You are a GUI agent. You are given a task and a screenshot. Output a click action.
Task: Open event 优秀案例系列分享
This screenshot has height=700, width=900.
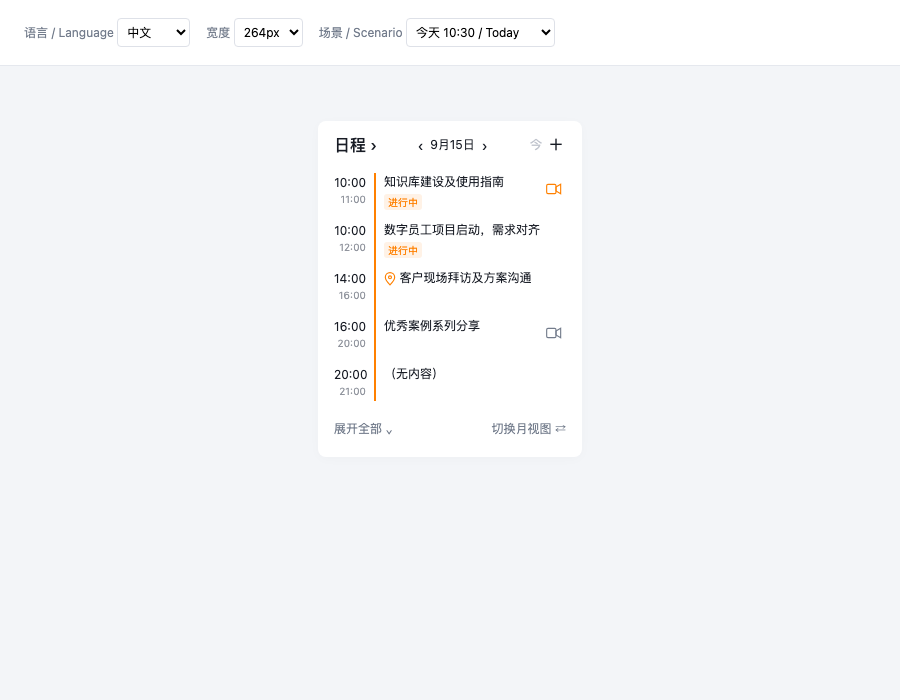tap(432, 326)
